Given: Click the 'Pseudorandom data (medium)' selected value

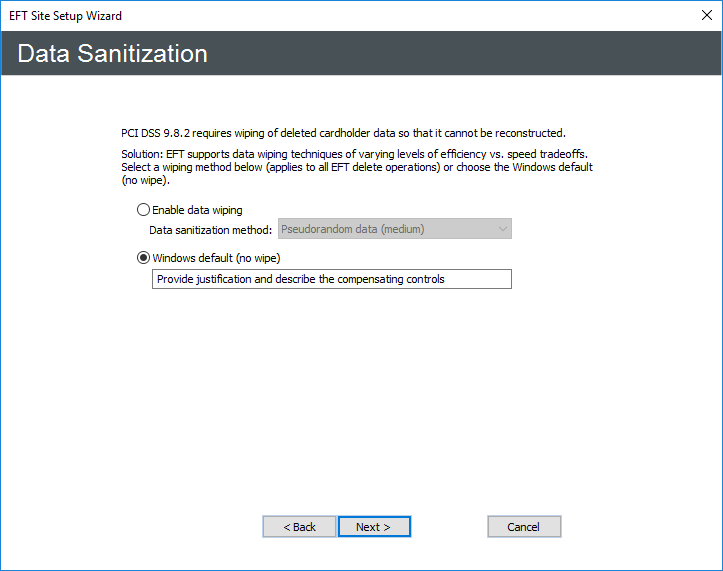Looking at the screenshot, I should click(x=352, y=229).
